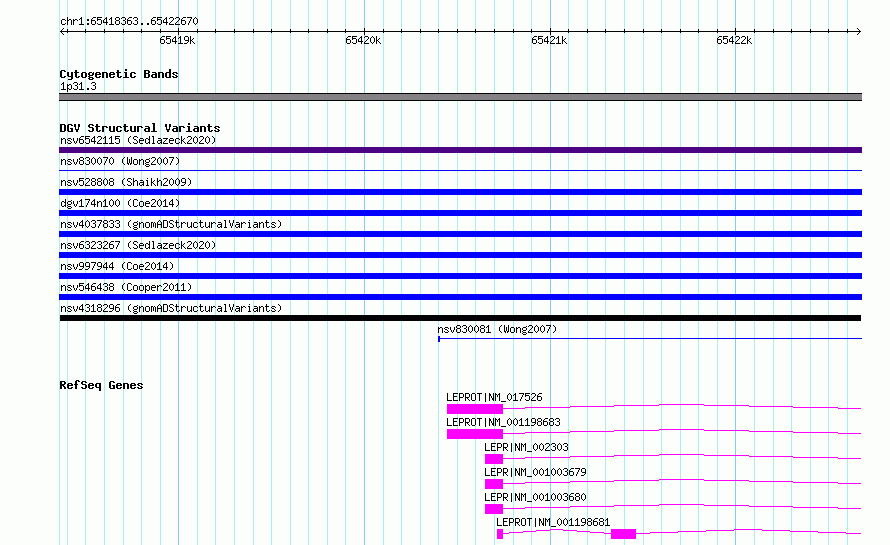Click the magenta exon of LEPR|NM_002303
The width and height of the screenshot is (890, 545).
pyautogui.click(x=494, y=459)
